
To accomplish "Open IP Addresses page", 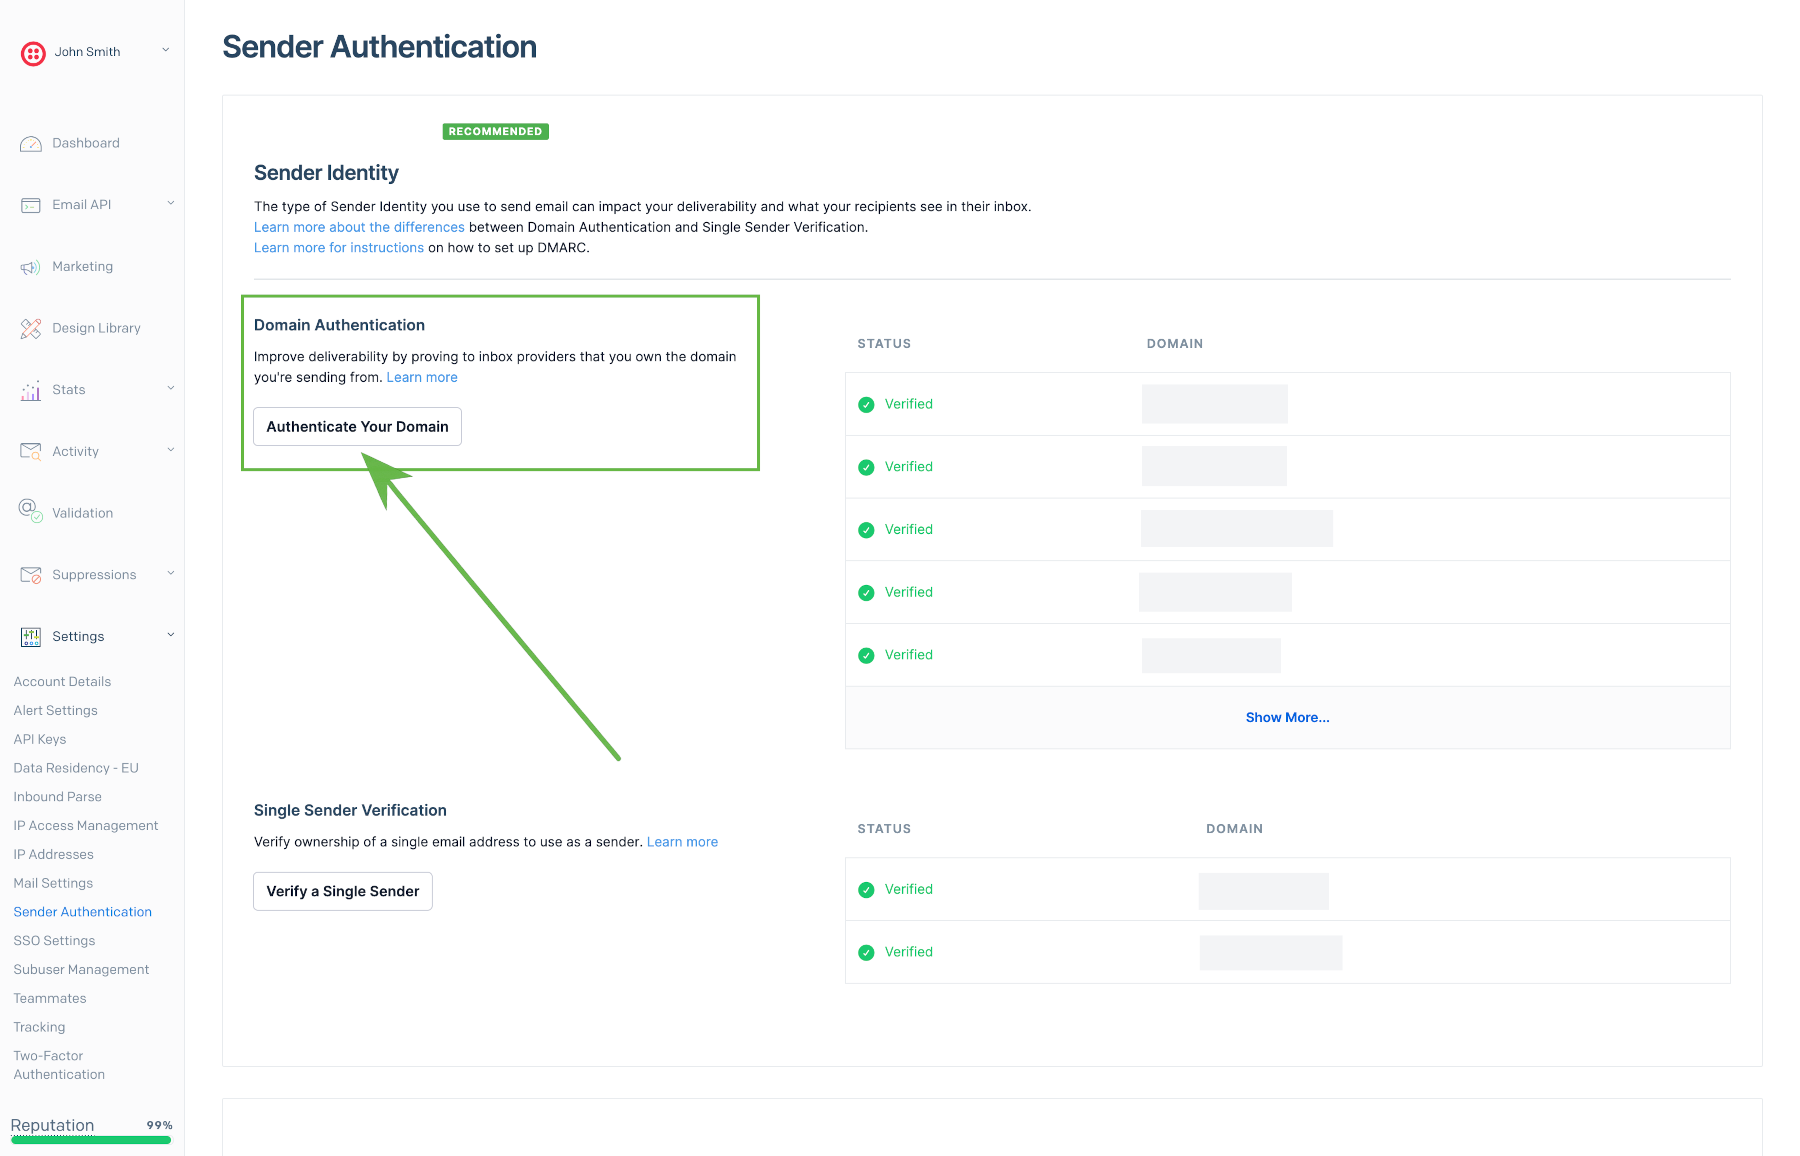I will (54, 855).
